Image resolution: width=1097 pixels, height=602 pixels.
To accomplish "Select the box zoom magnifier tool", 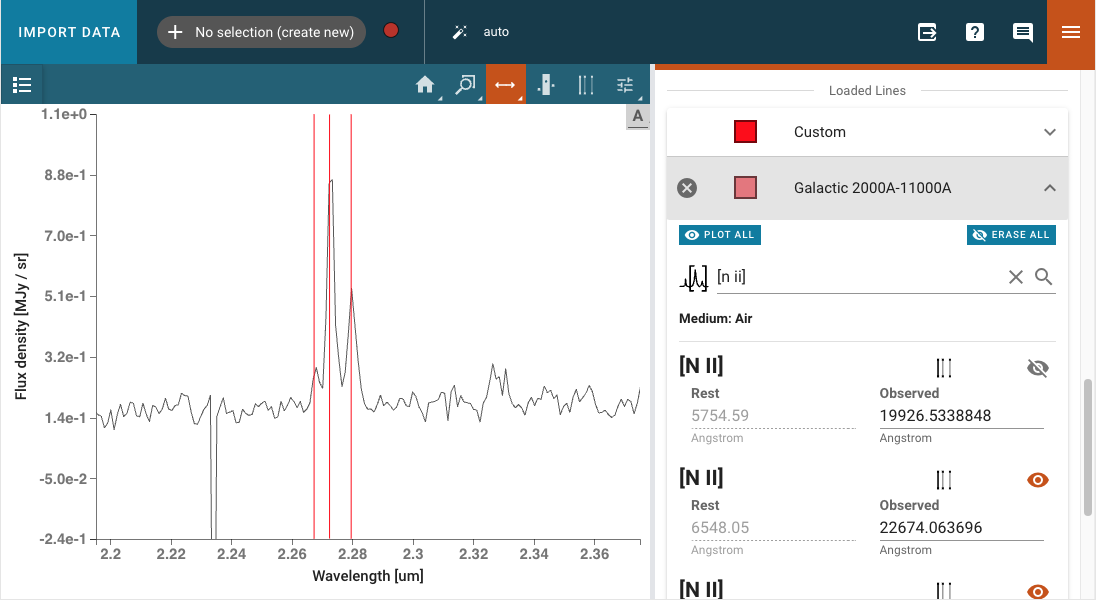I will pos(465,85).
